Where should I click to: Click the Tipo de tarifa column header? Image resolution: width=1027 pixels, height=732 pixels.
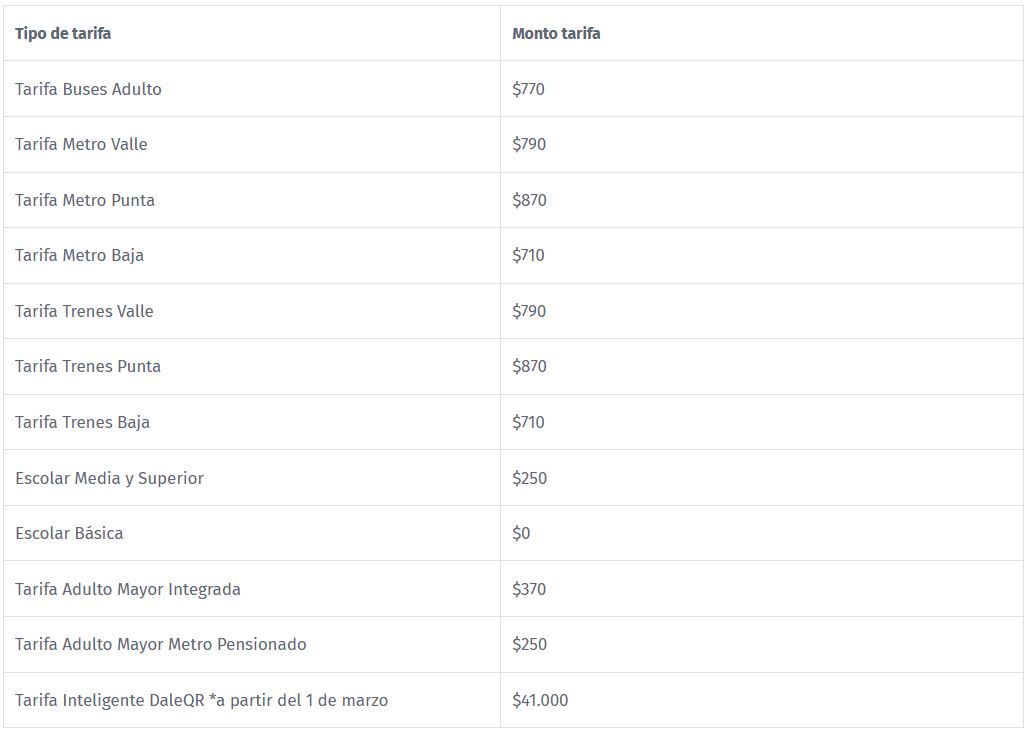63,33
